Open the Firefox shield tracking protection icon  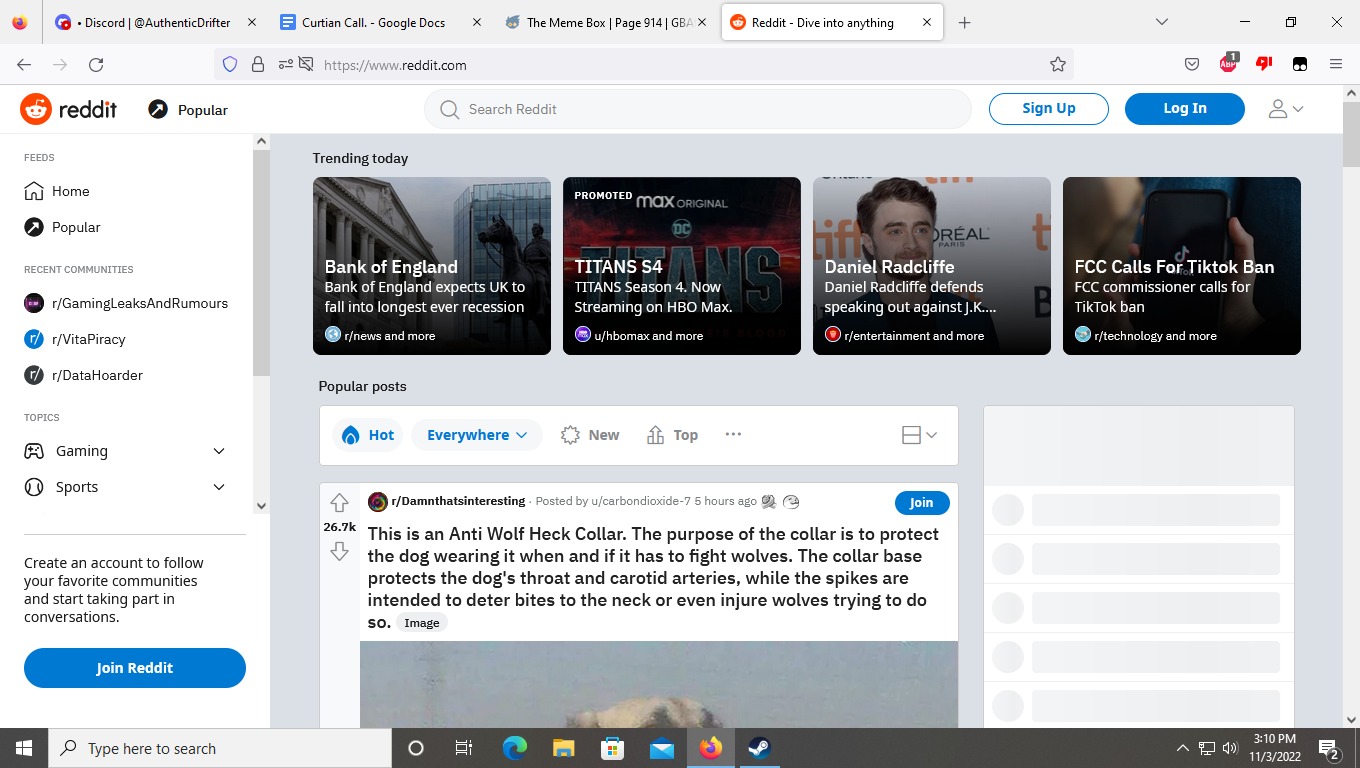[230, 65]
